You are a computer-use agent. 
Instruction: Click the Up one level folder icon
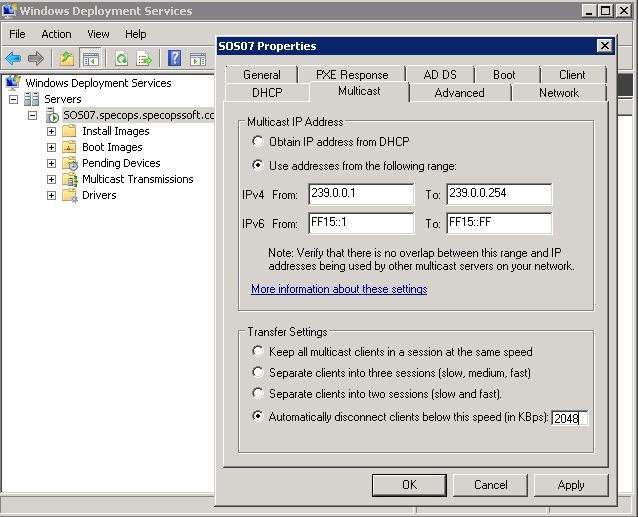(67, 59)
